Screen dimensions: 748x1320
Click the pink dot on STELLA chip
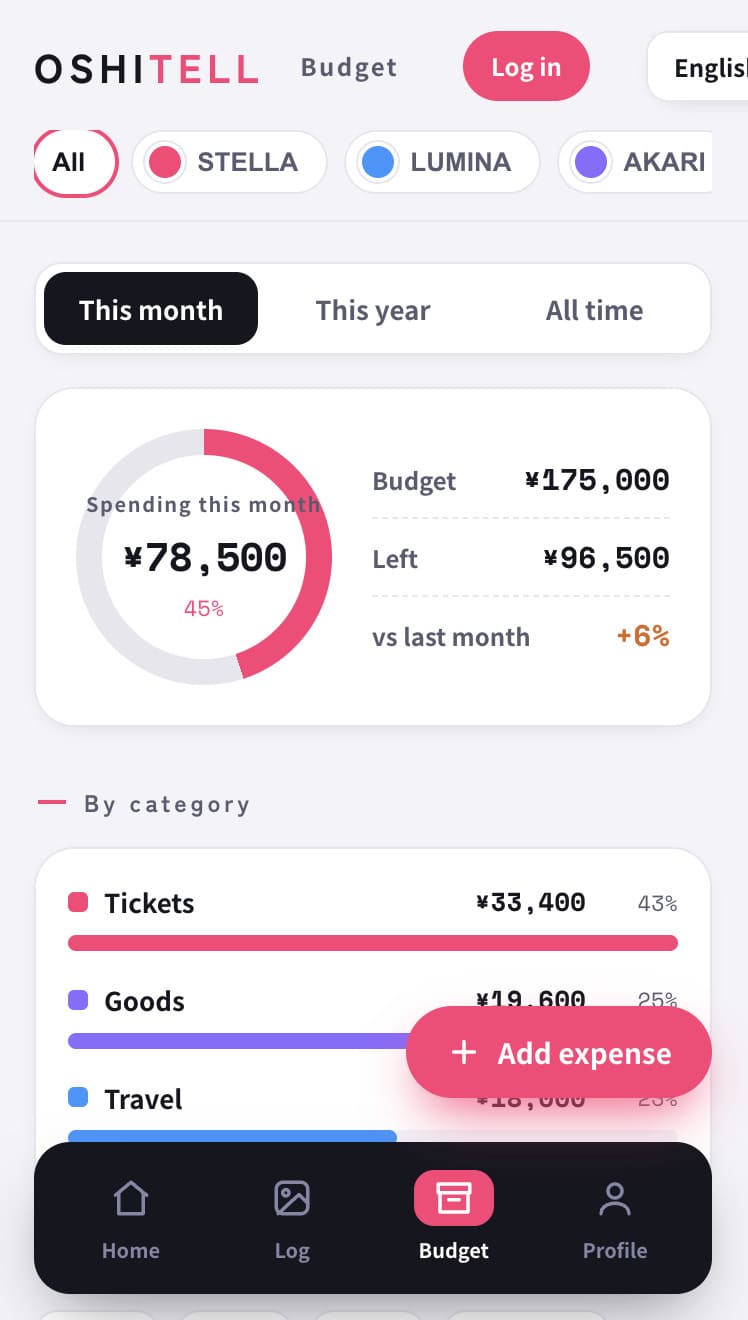click(165, 162)
